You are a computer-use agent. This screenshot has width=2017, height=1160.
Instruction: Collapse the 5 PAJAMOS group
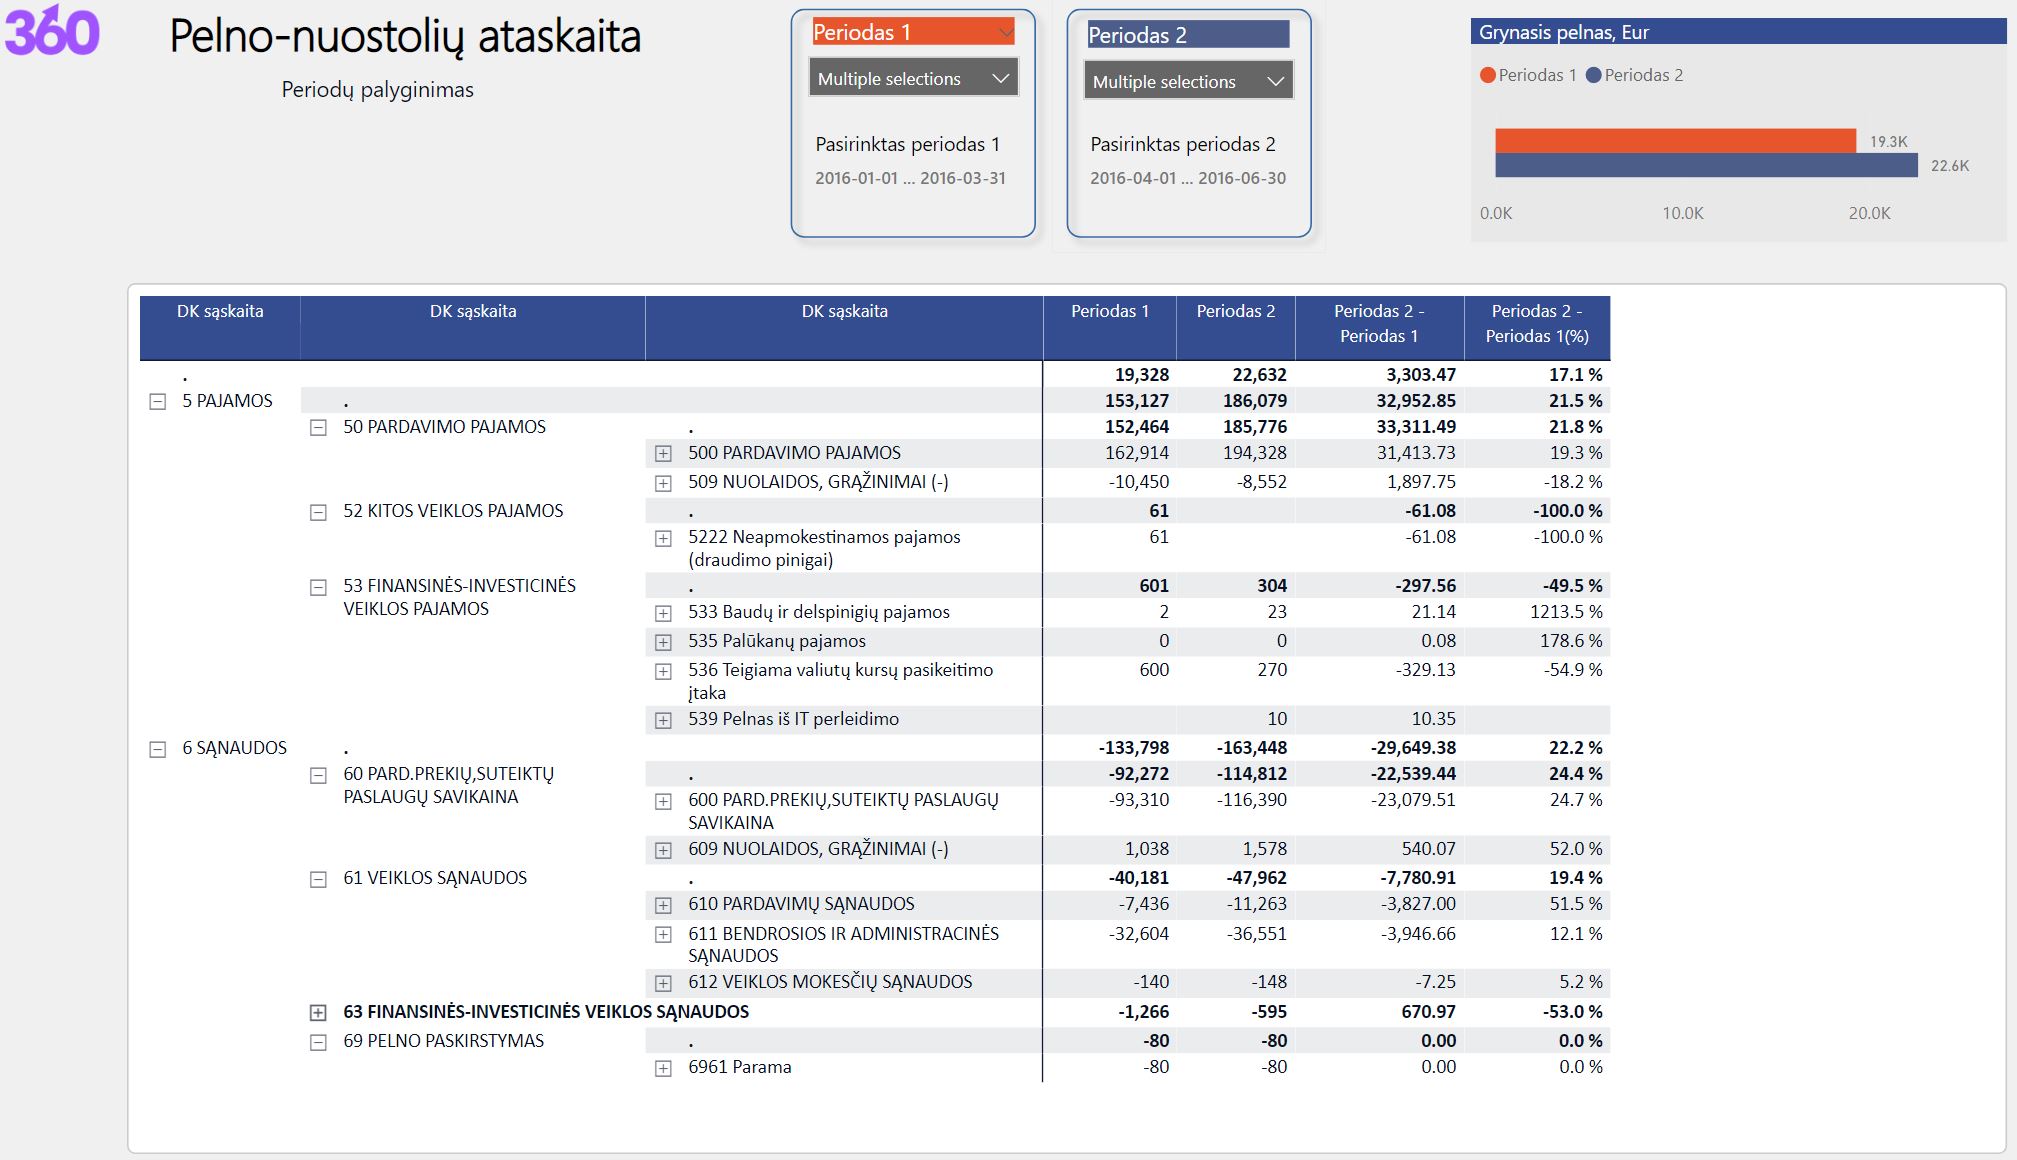point(158,401)
